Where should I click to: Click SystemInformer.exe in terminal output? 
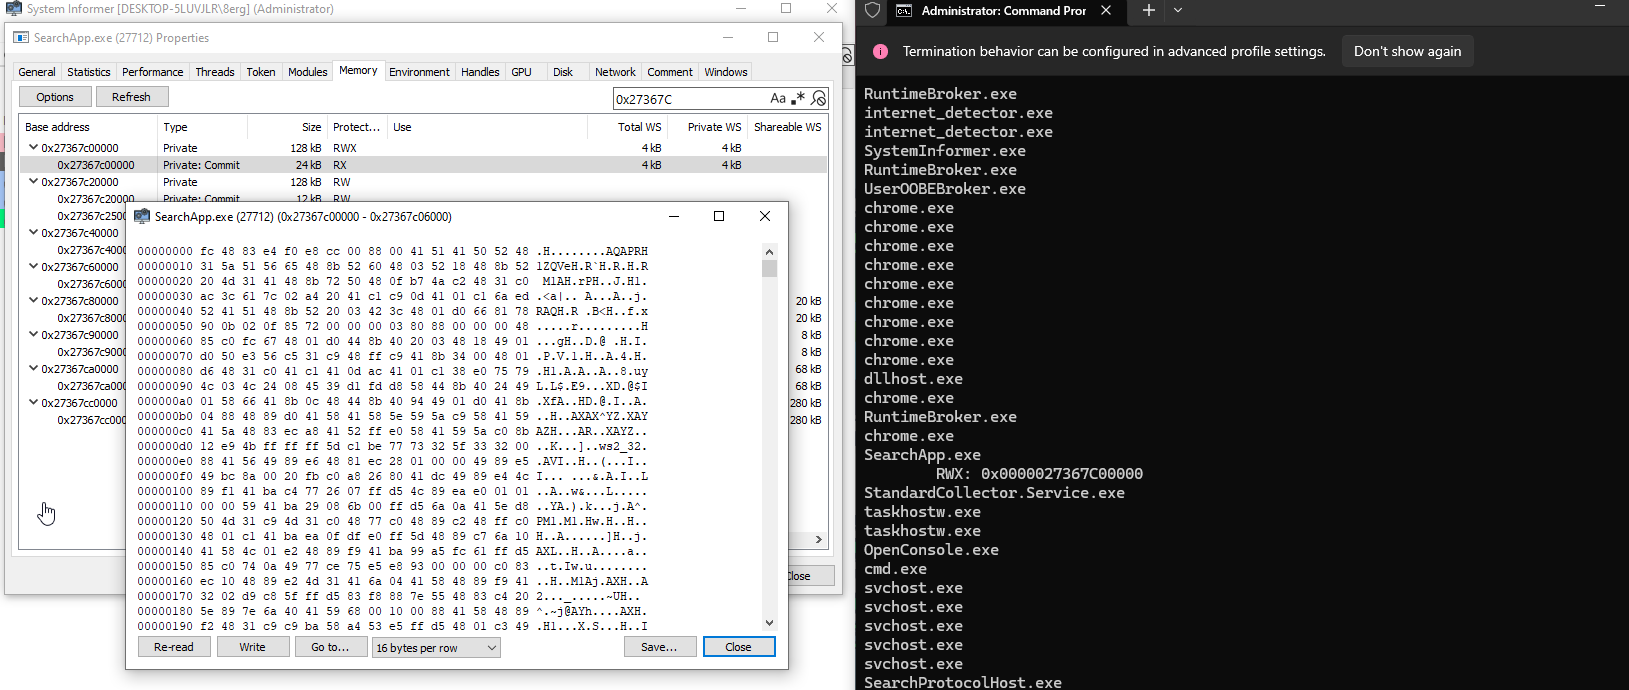click(x=945, y=151)
